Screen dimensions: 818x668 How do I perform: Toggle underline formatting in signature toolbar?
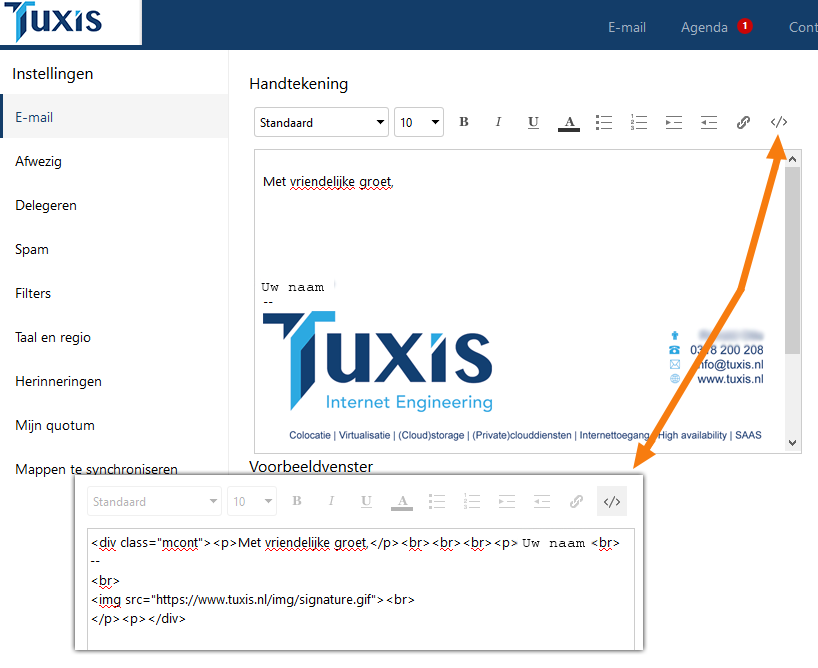pos(533,122)
